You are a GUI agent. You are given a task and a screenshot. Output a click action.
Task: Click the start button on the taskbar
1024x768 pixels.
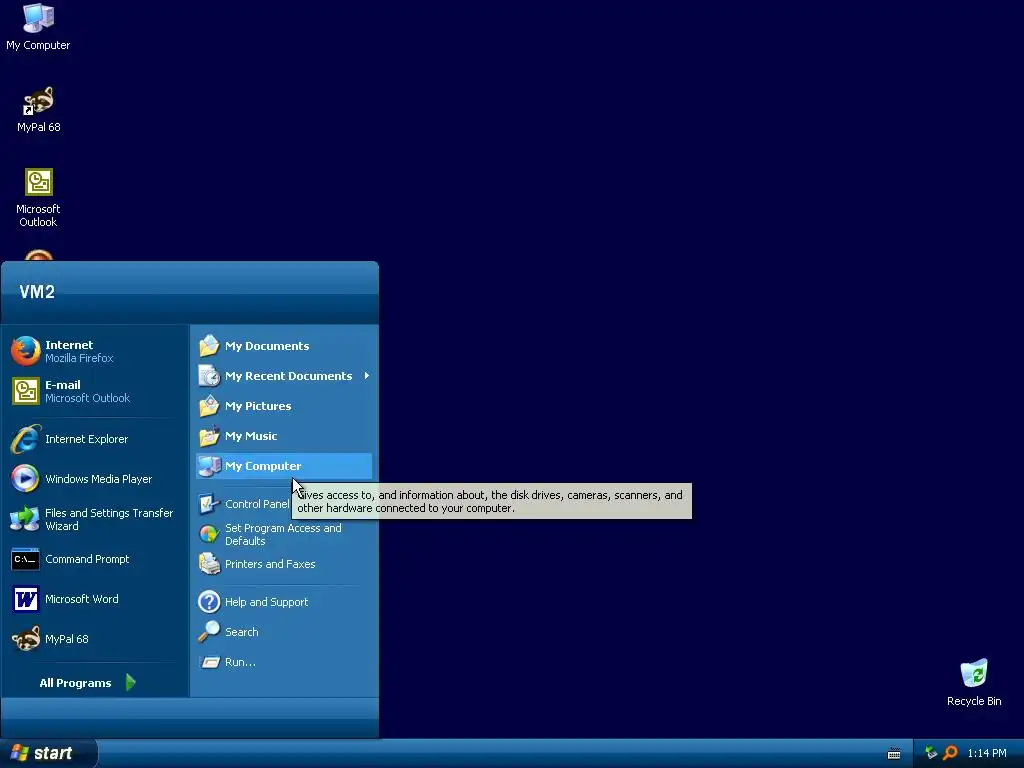click(x=48, y=753)
